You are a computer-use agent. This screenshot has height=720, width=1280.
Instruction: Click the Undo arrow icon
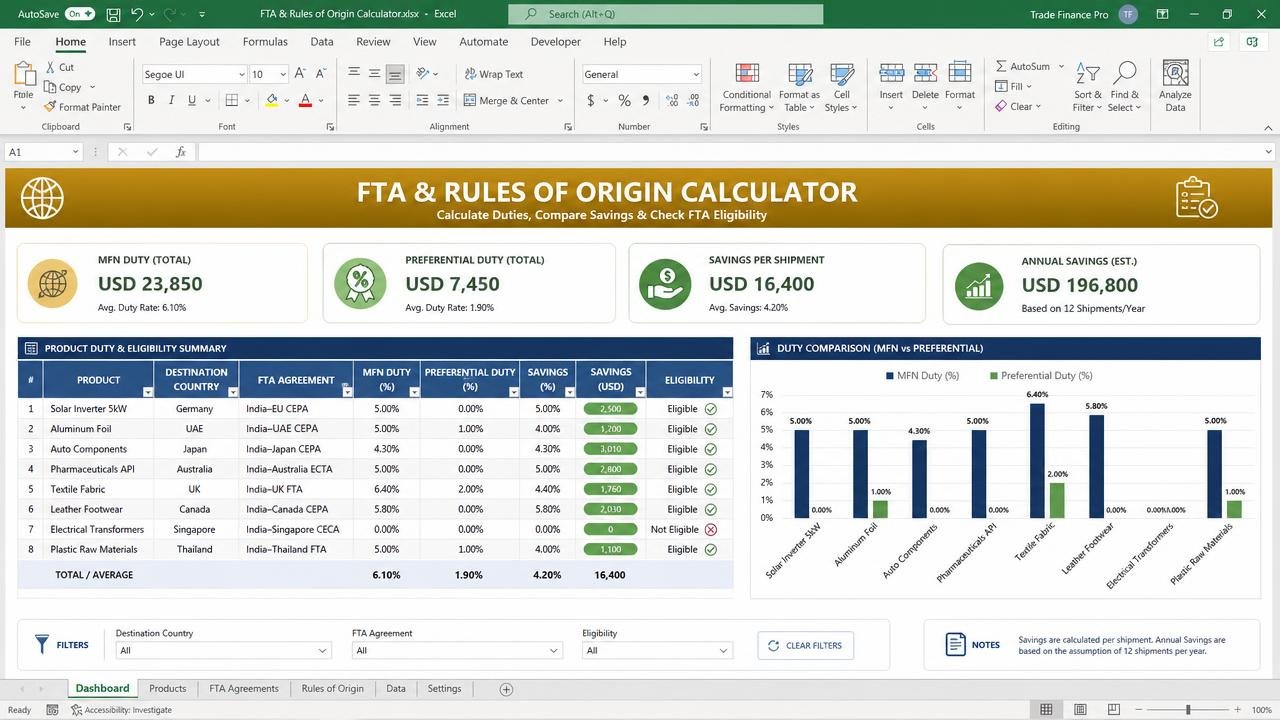(x=138, y=14)
